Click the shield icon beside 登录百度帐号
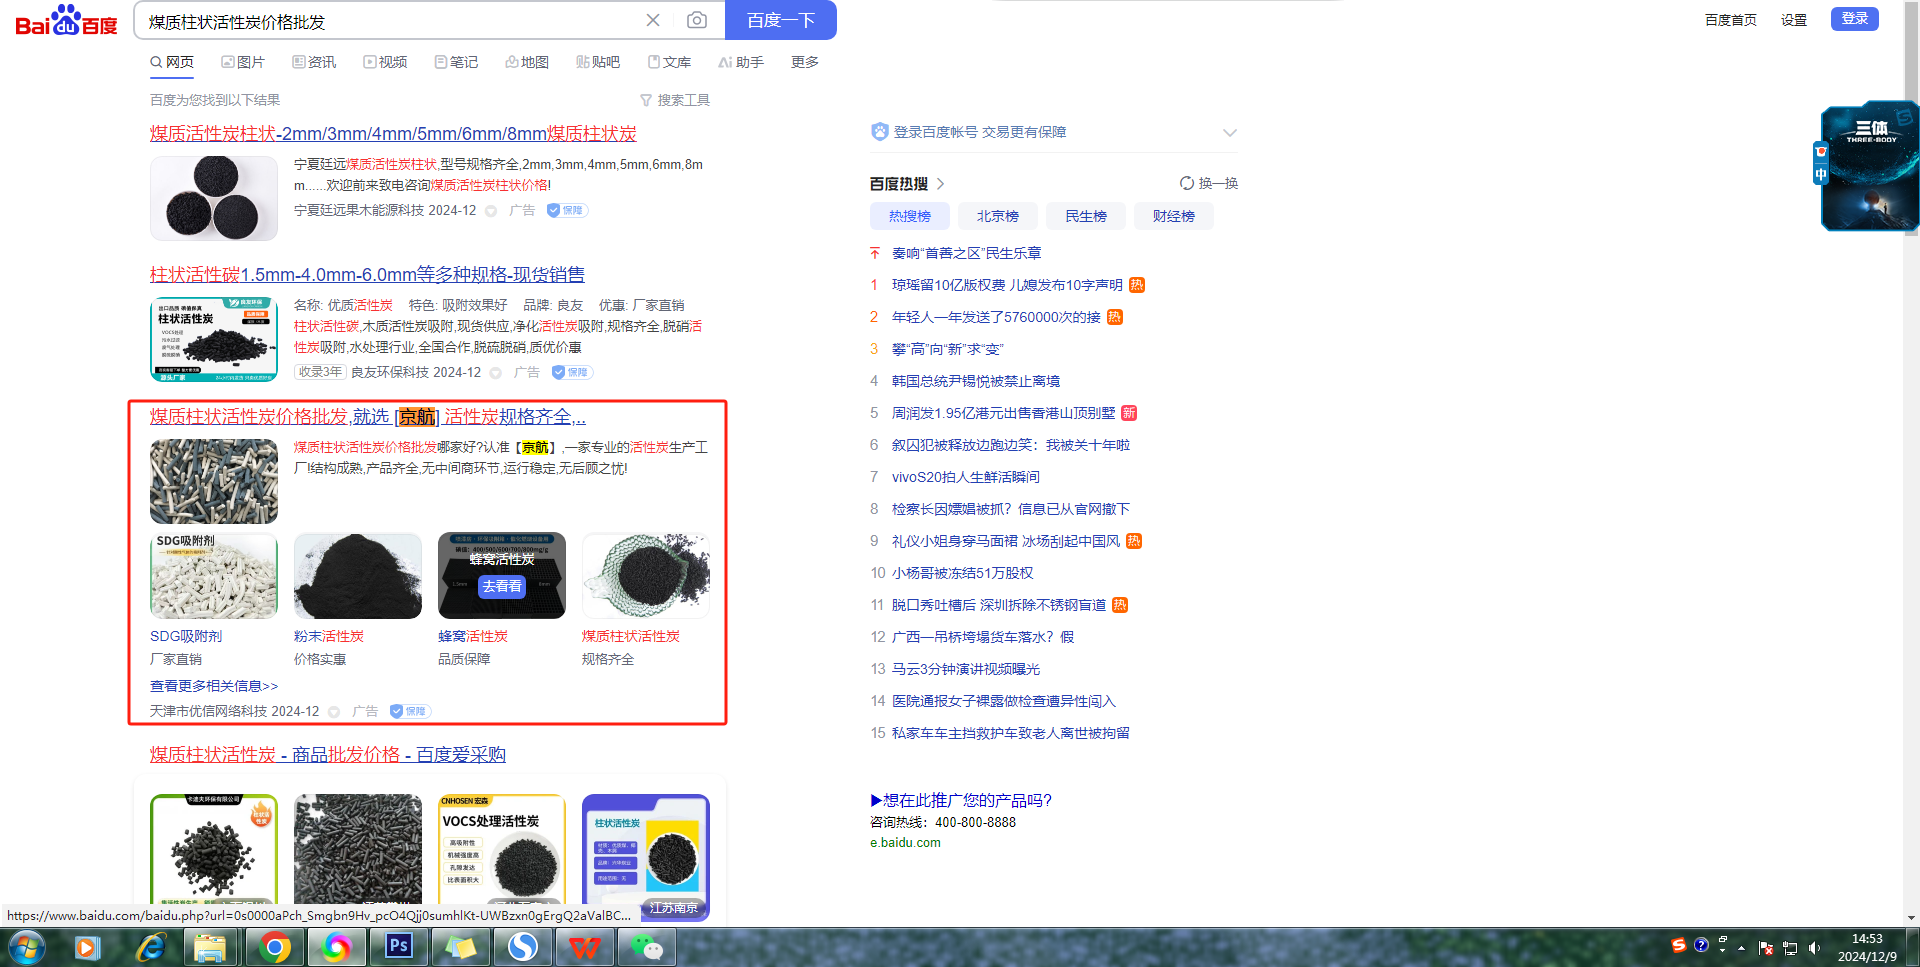The height and width of the screenshot is (967, 1920). (879, 132)
